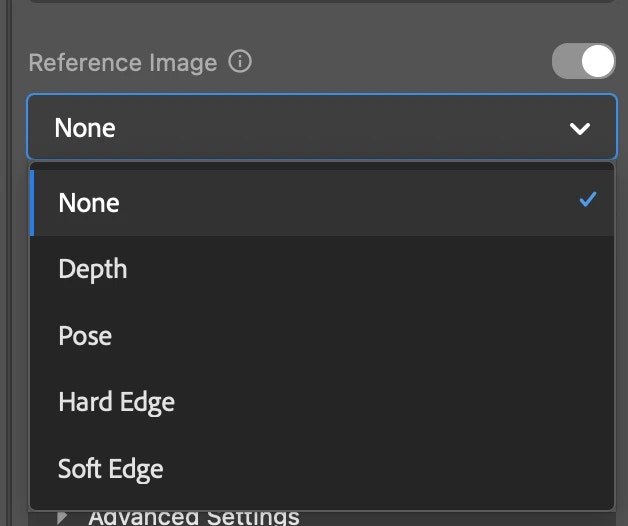The height and width of the screenshot is (526, 628).
Task: Click the blue highlight bar beside None
Action: click(x=32, y=203)
